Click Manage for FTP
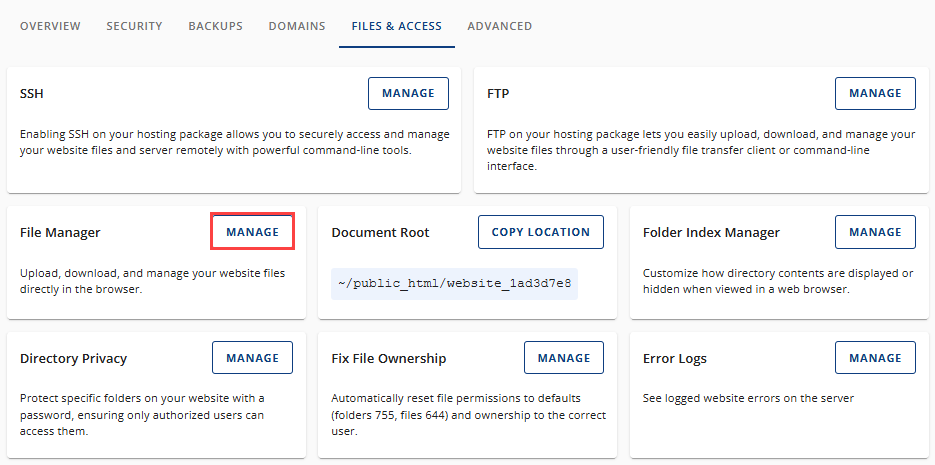Image resolution: width=935 pixels, height=465 pixels. click(x=875, y=93)
